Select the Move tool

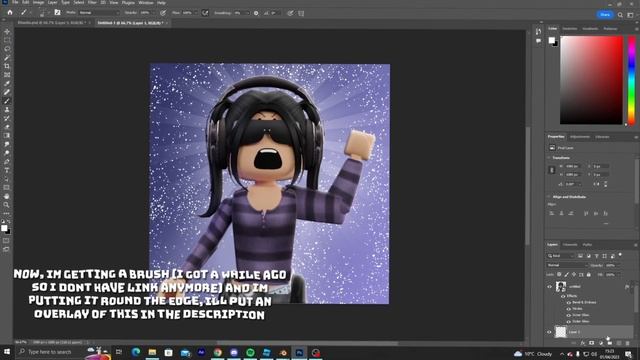click(x=7, y=31)
